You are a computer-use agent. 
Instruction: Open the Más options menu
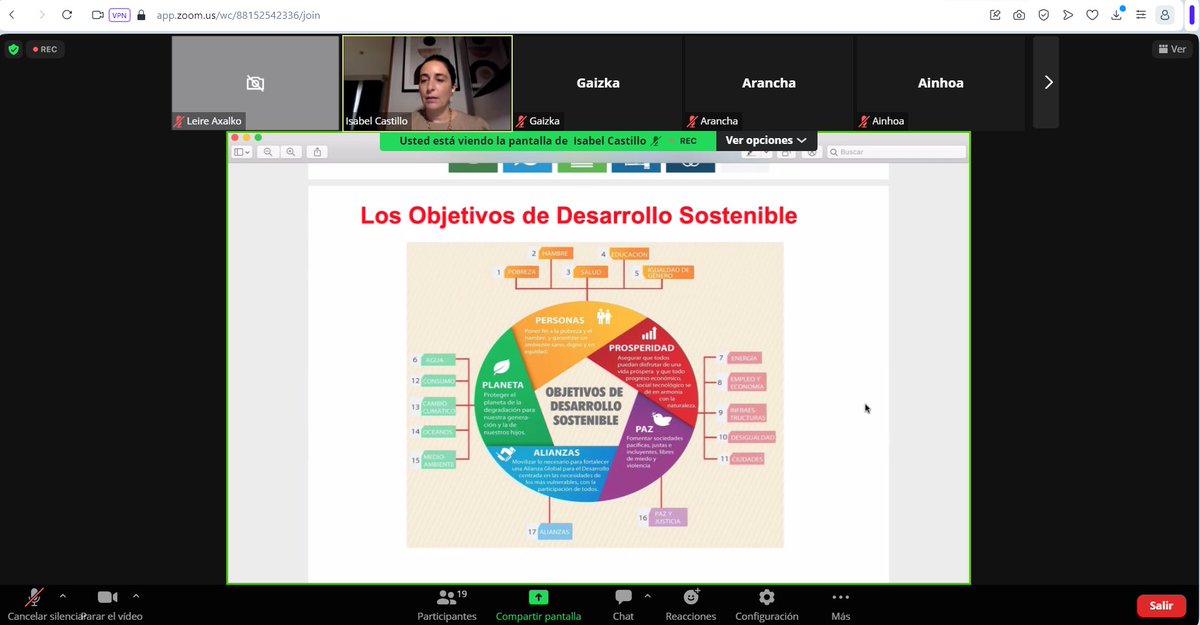tap(841, 604)
